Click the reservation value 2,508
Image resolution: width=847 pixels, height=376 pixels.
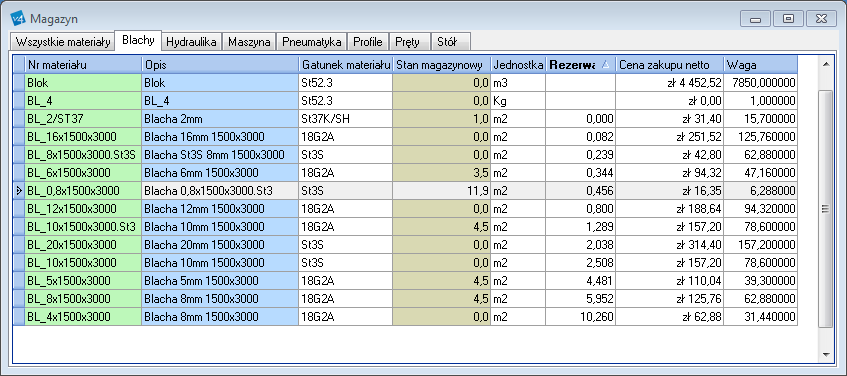point(581,263)
